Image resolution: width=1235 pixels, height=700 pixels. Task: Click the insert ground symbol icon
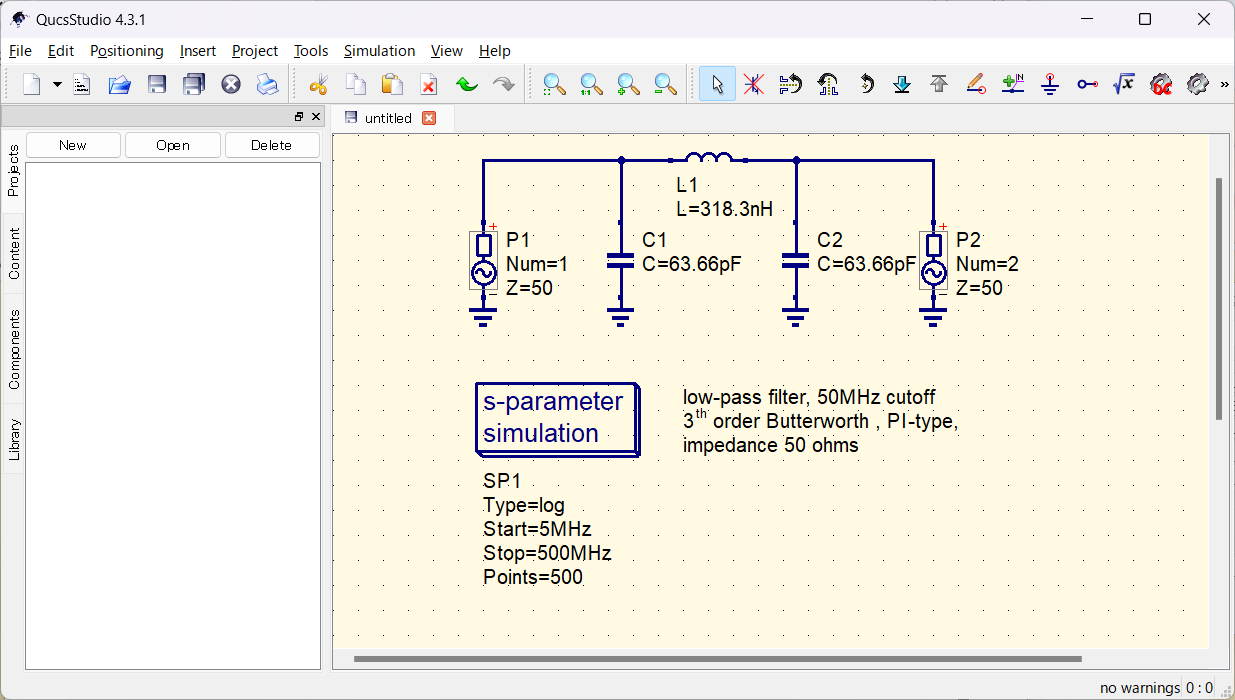[x=1050, y=84]
